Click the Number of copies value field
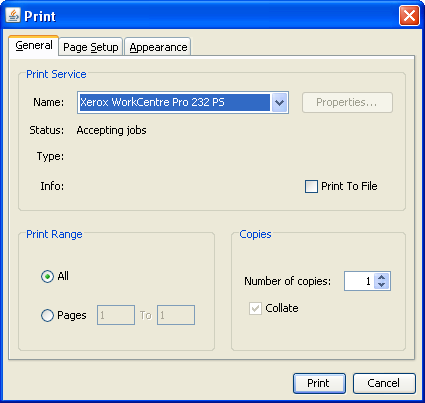Image resolution: width=425 pixels, height=403 pixels. tap(359, 281)
